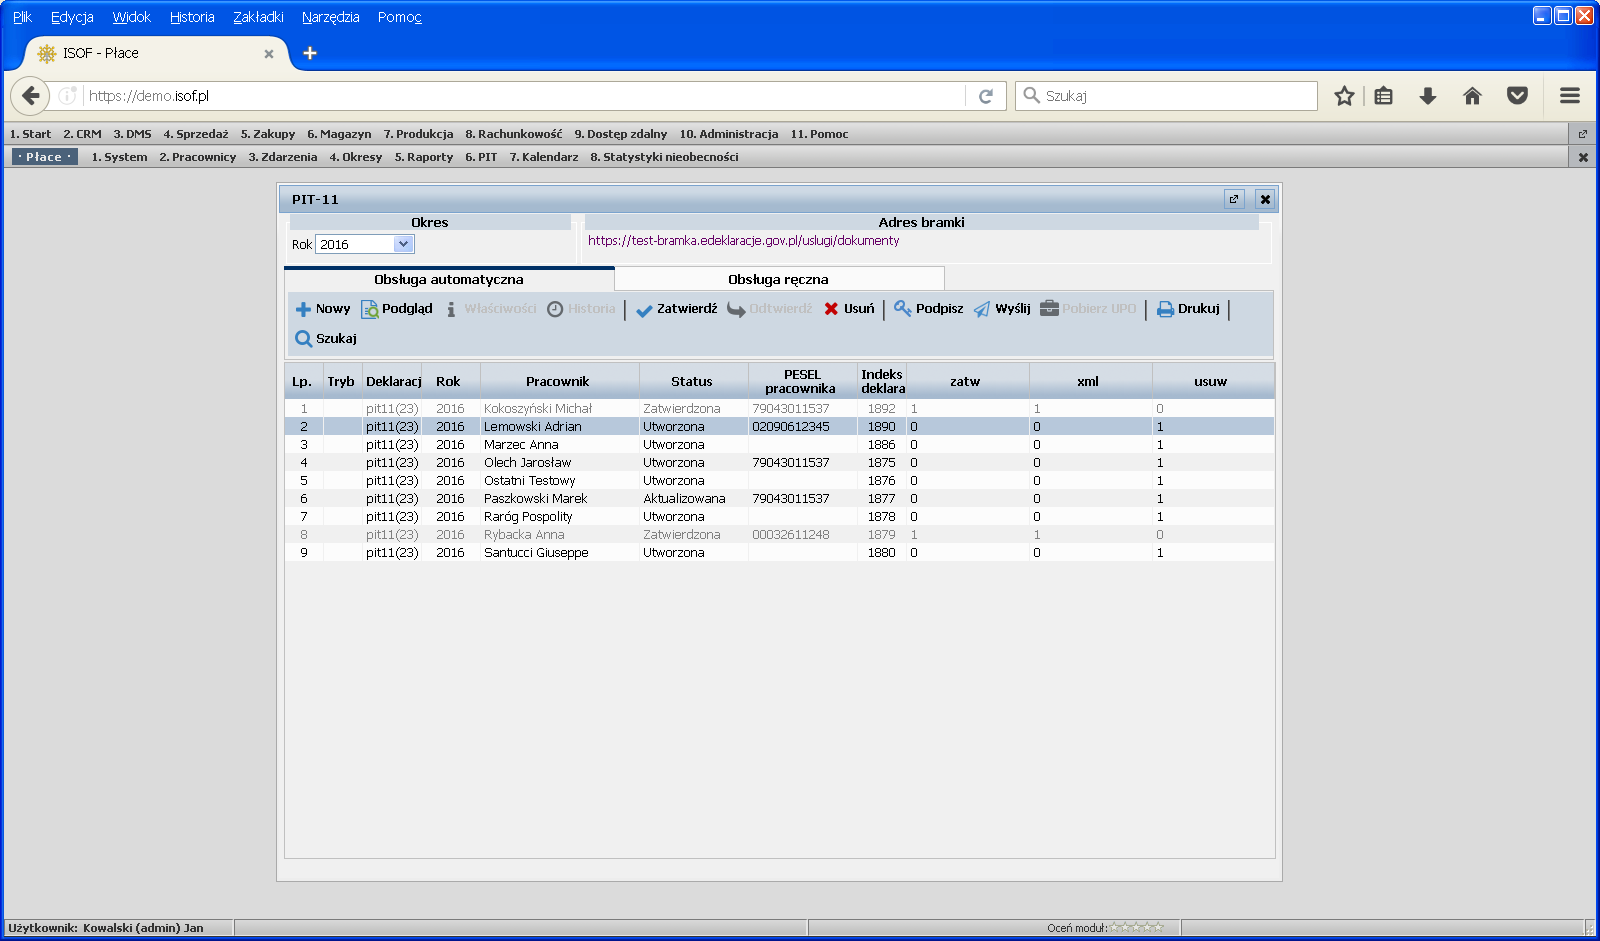Screen dimensions: 1600x941
Task: Open 8. Rachunkowość menu
Action: pyautogui.click(x=513, y=134)
